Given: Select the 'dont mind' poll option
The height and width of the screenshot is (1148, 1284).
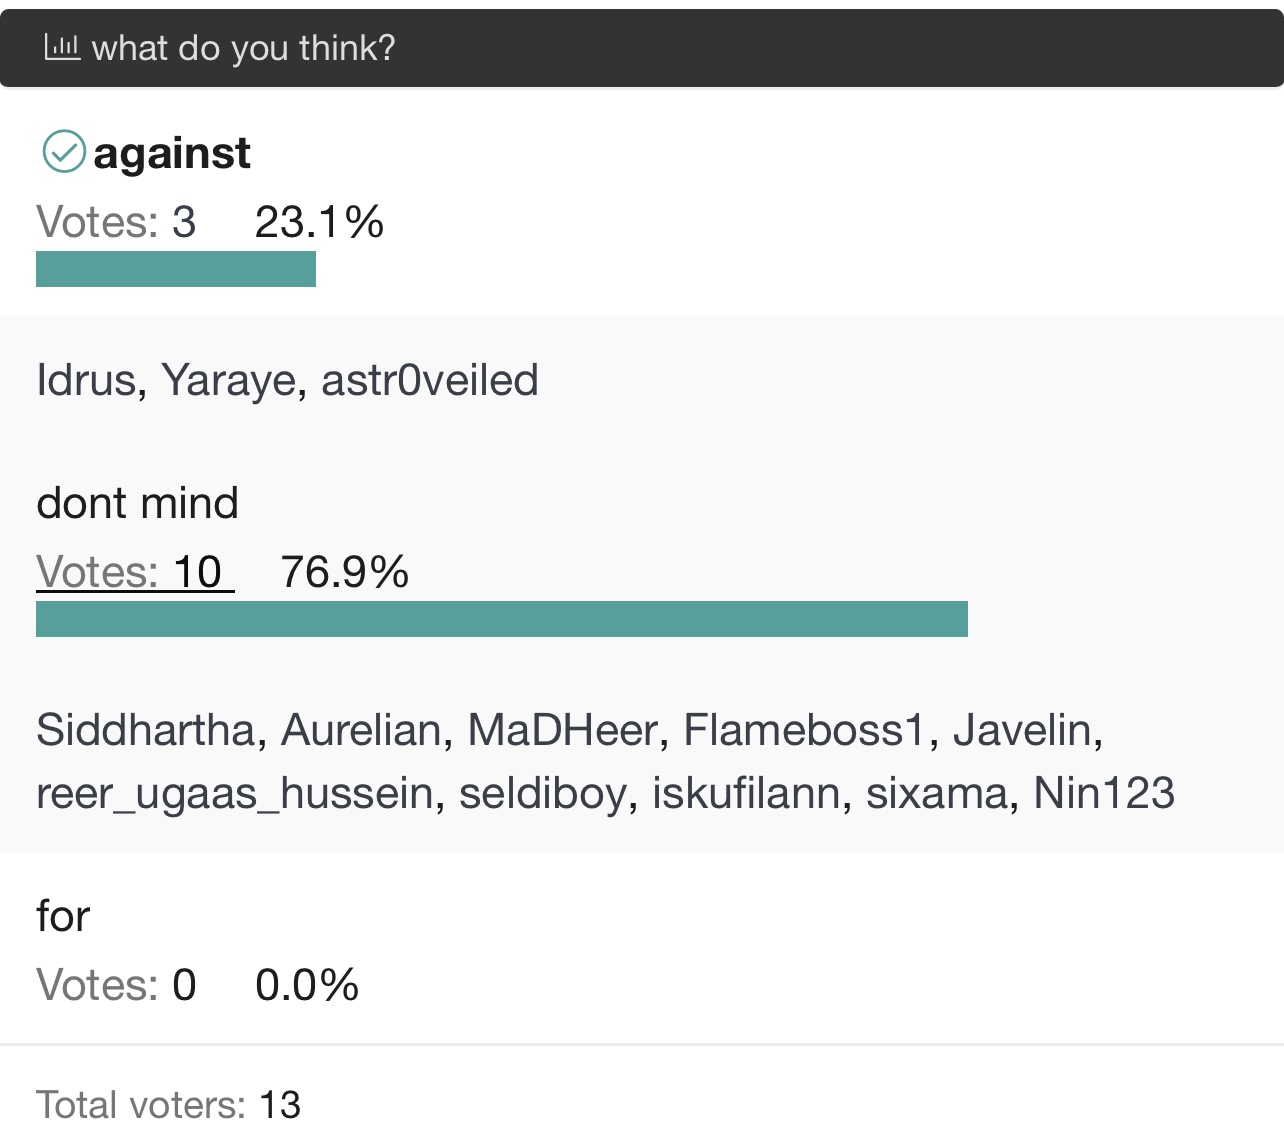Looking at the screenshot, I should [x=138, y=503].
